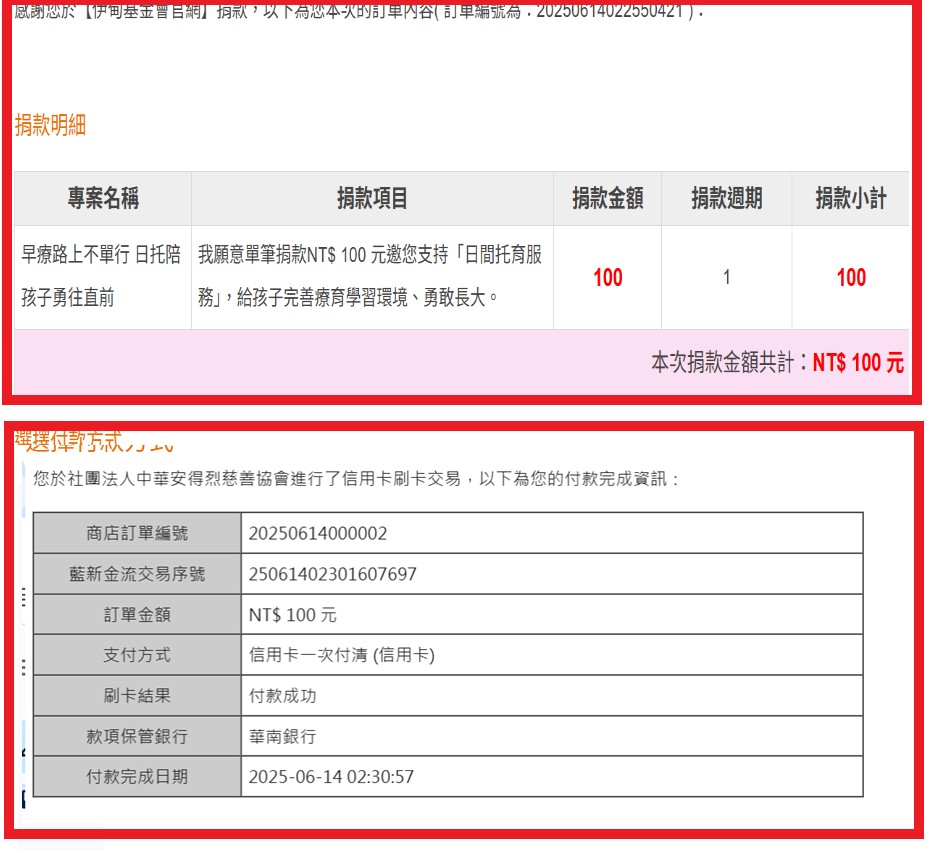Select the 訂單金額 NT$ 100 元 value
Screen dimensions: 928x851
(293, 615)
